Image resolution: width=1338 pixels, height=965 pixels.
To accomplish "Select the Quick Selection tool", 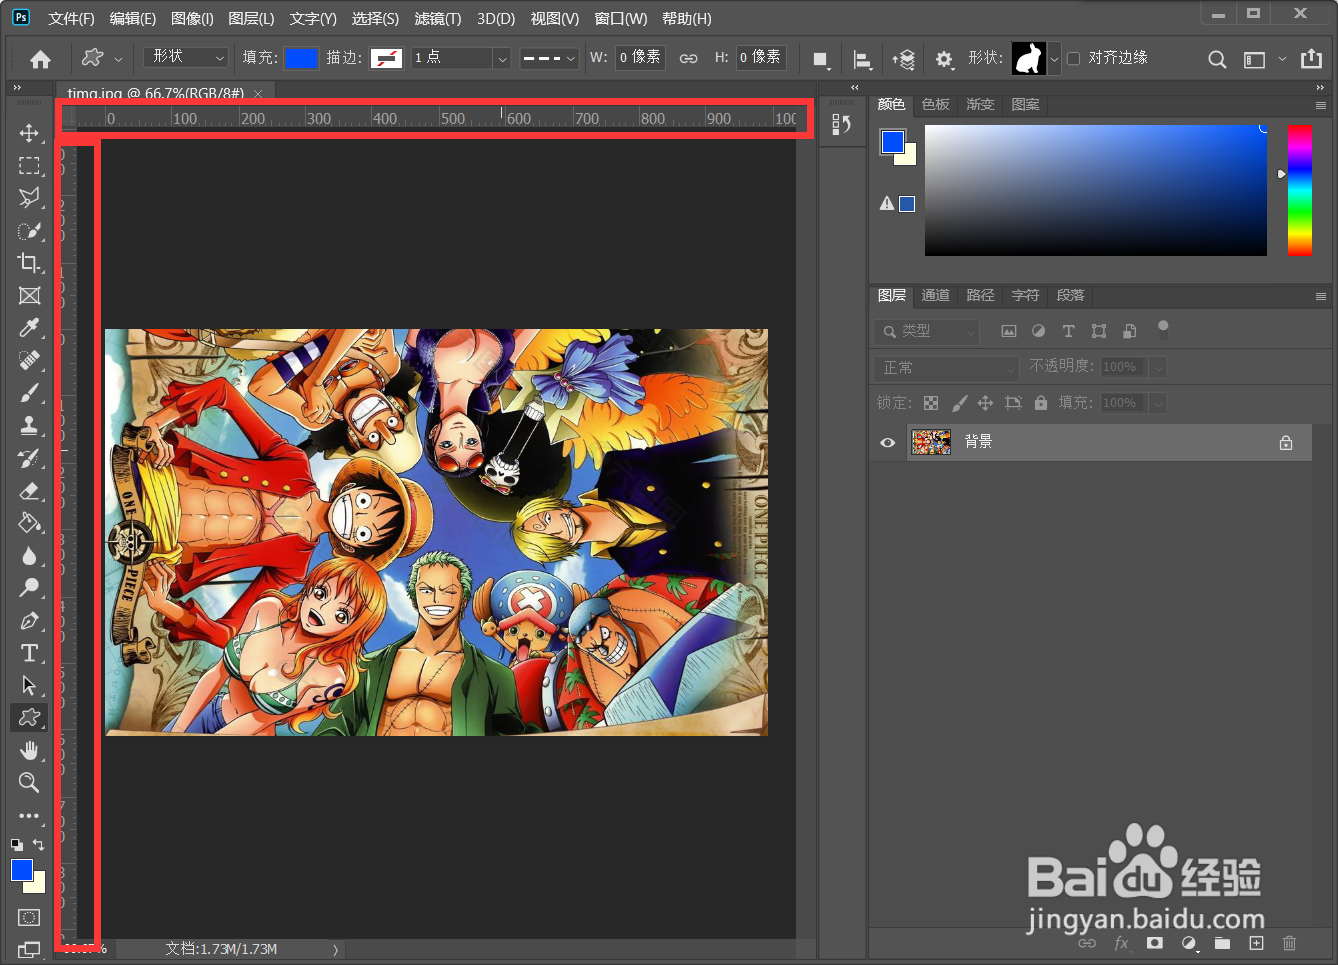I will tap(29, 231).
